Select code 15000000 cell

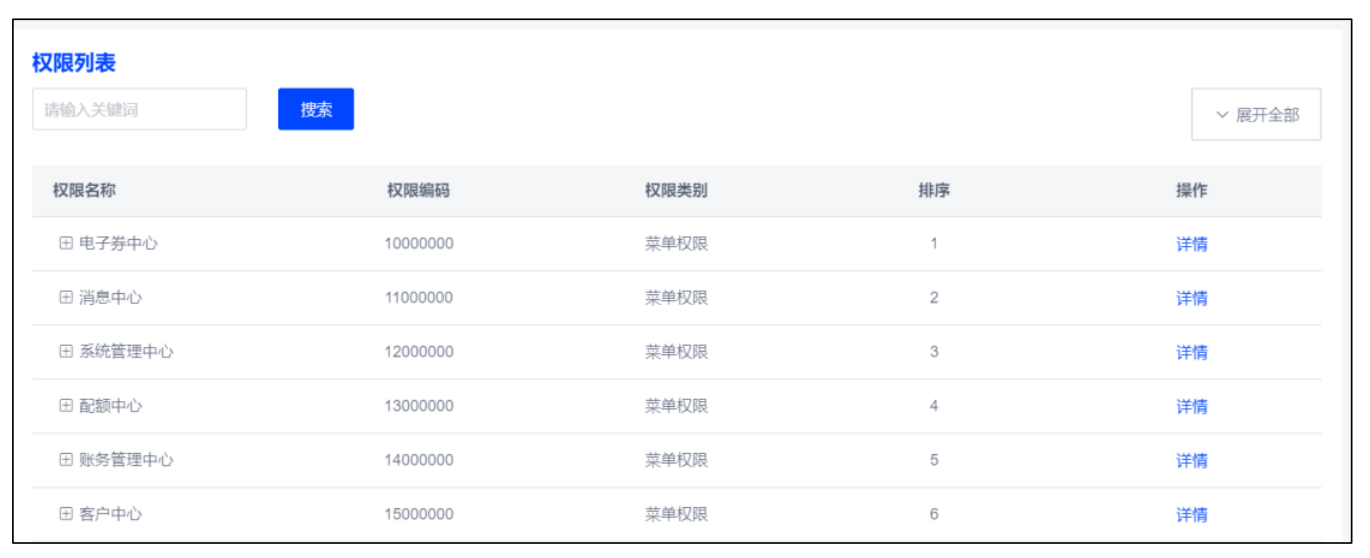click(419, 513)
